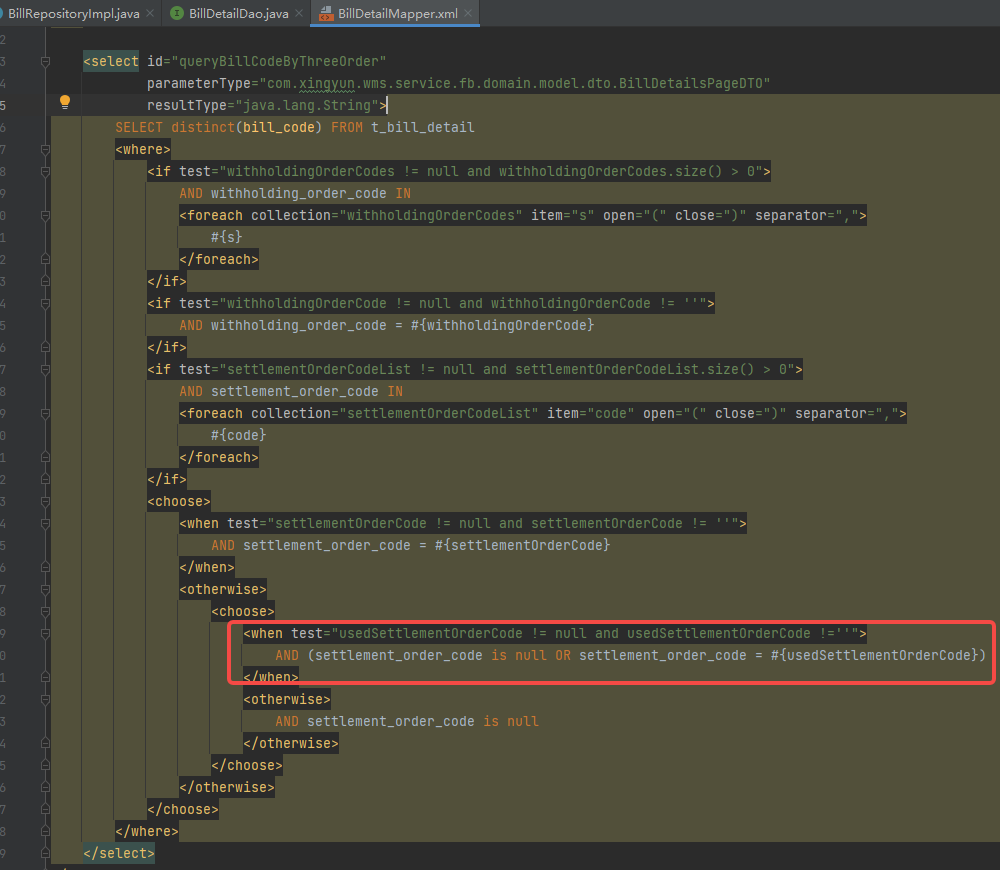Click the final AND settlement_order_code is null line
Screen dimensions: 1000x870
407,721
